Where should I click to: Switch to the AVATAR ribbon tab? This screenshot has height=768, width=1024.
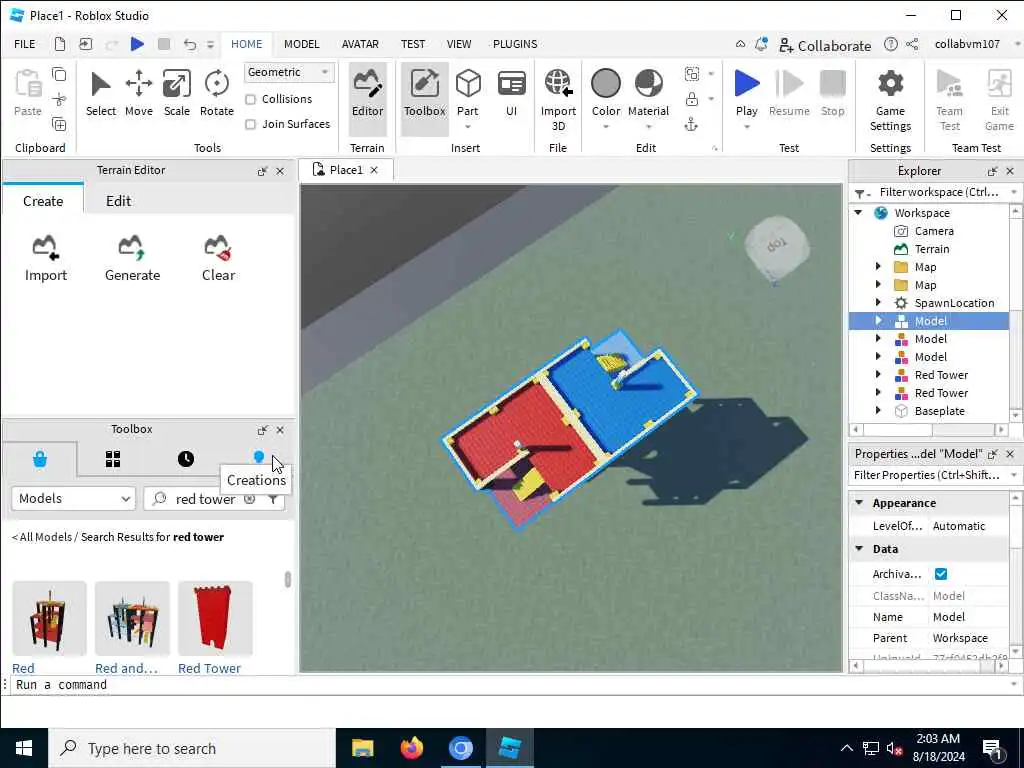pos(360,44)
